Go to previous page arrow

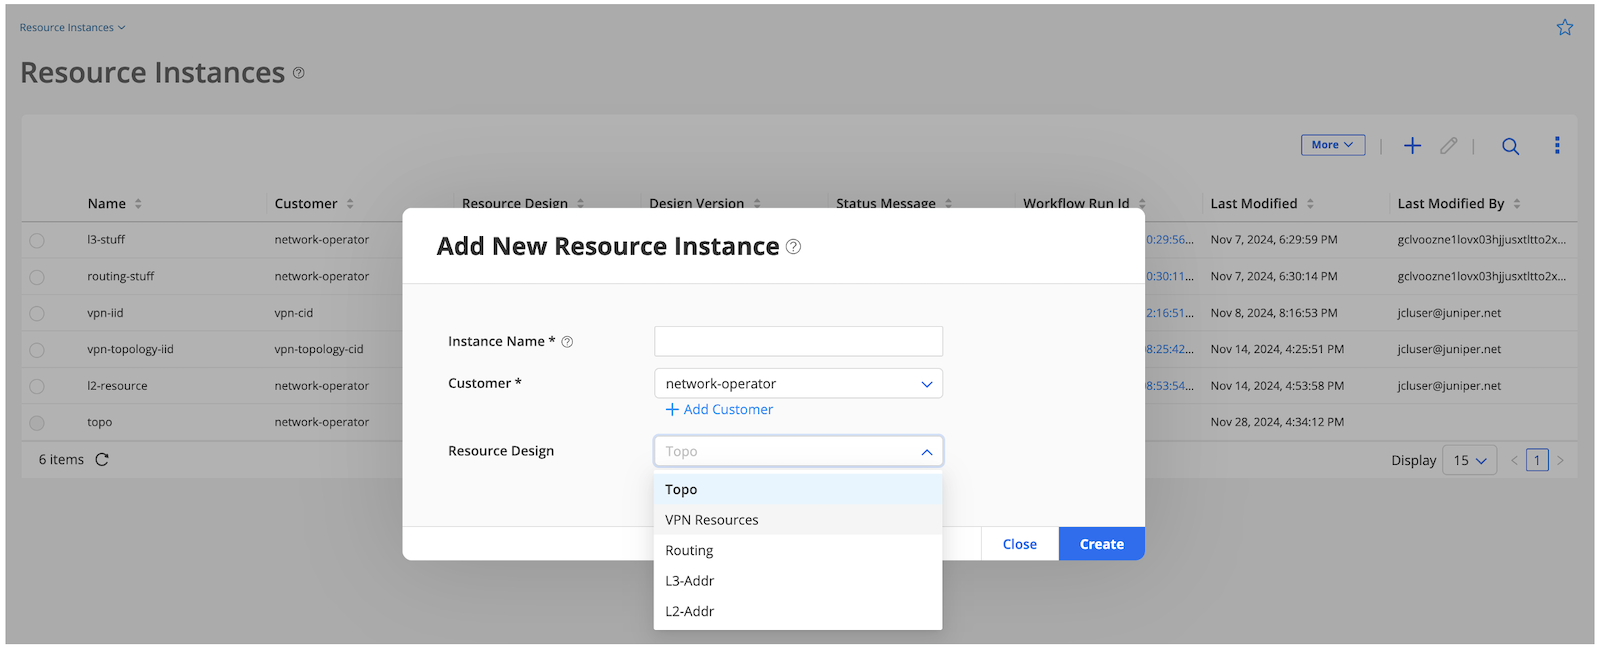(1514, 461)
